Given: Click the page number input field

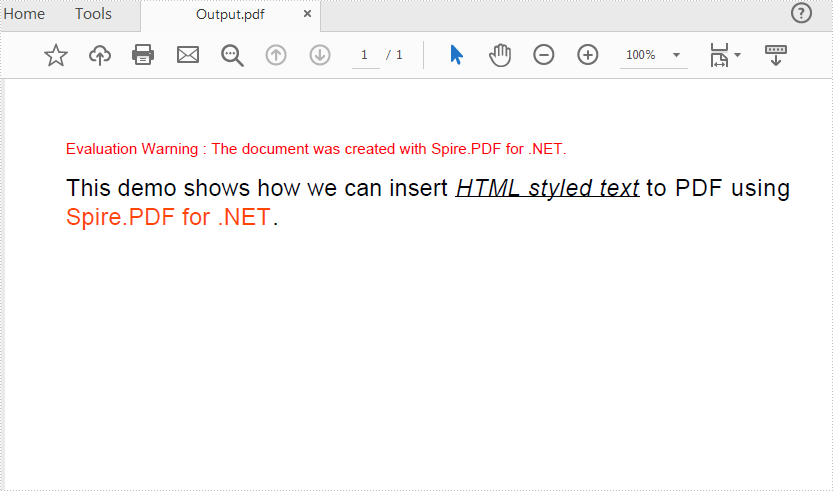Looking at the screenshot, I should click(366, 55).
